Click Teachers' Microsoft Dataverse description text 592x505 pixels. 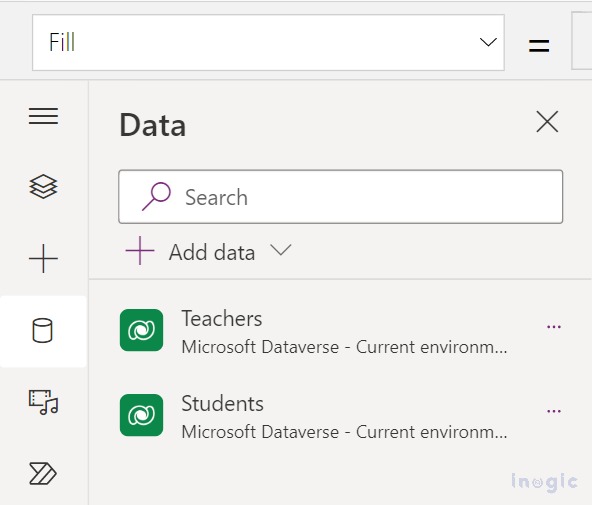pyautogui.click(x=344, y=347)
